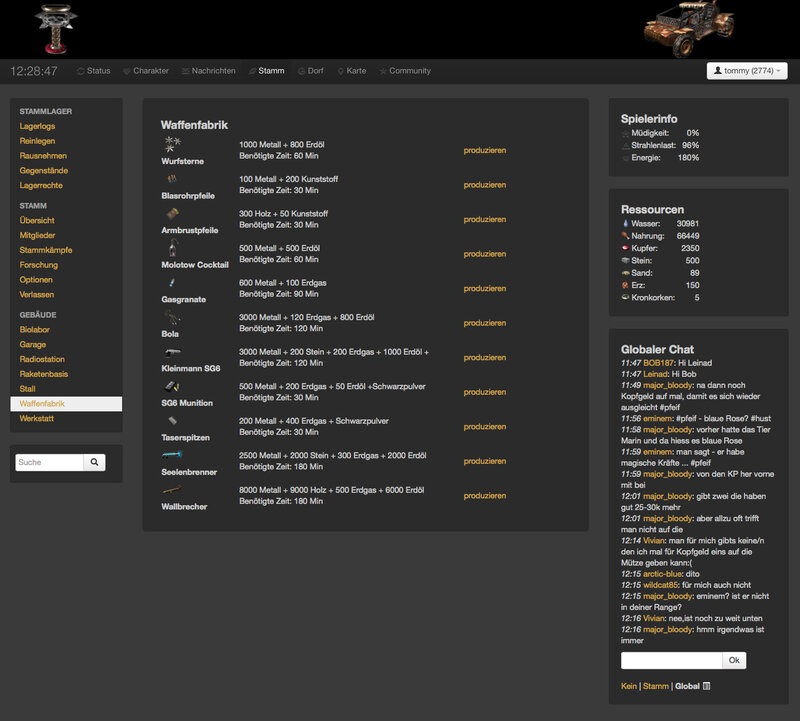Screen dimensions: 800x721
Task: Click the Kleinmann SG6 gun icon
Action: click(x=173, y=352)
